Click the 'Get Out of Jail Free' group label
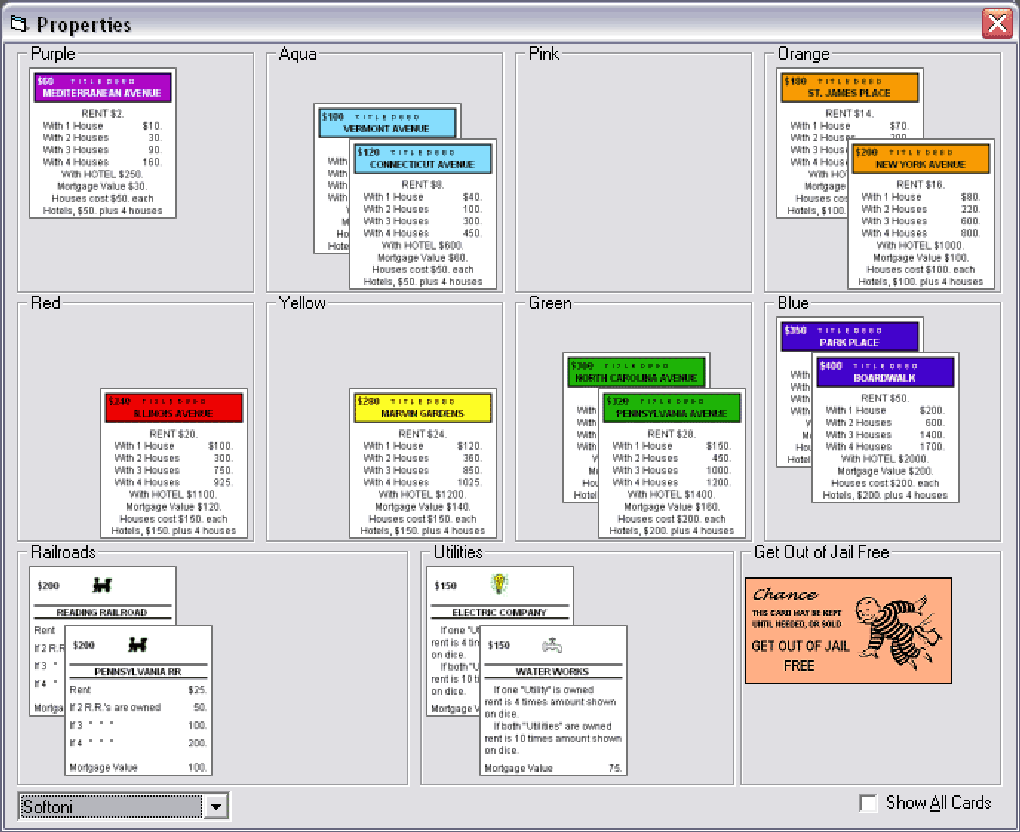 tap(822, 552)
